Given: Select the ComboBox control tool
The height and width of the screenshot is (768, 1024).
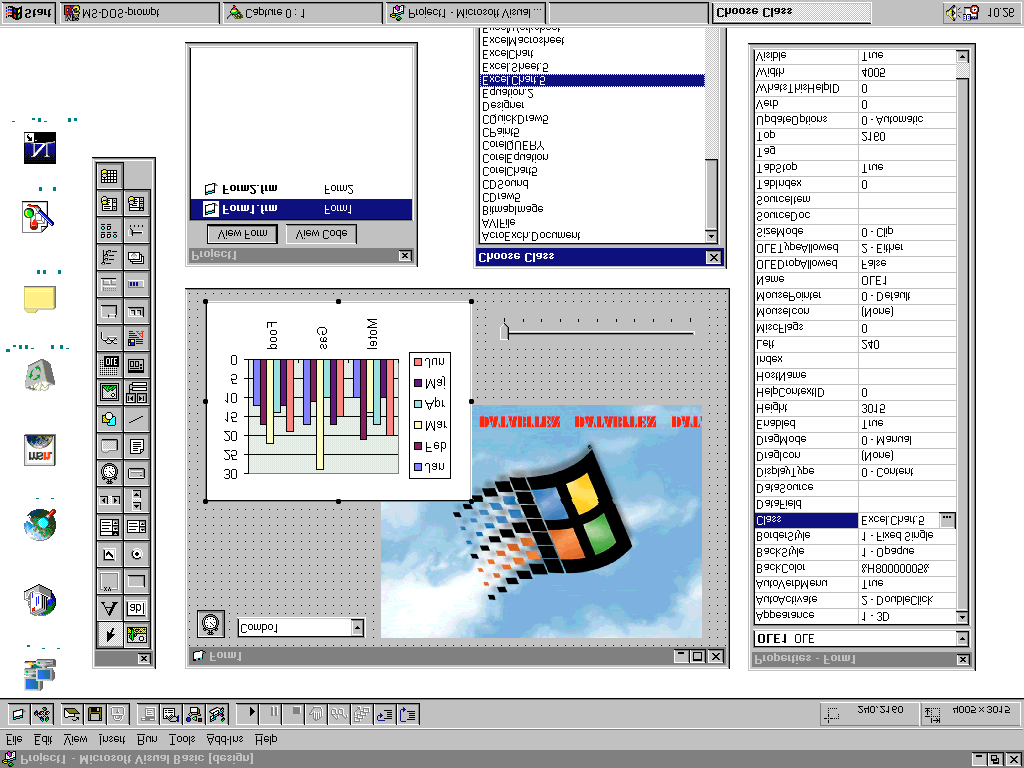Looking at the screenshot, I should pyautogui.click(x=110, y=526).
